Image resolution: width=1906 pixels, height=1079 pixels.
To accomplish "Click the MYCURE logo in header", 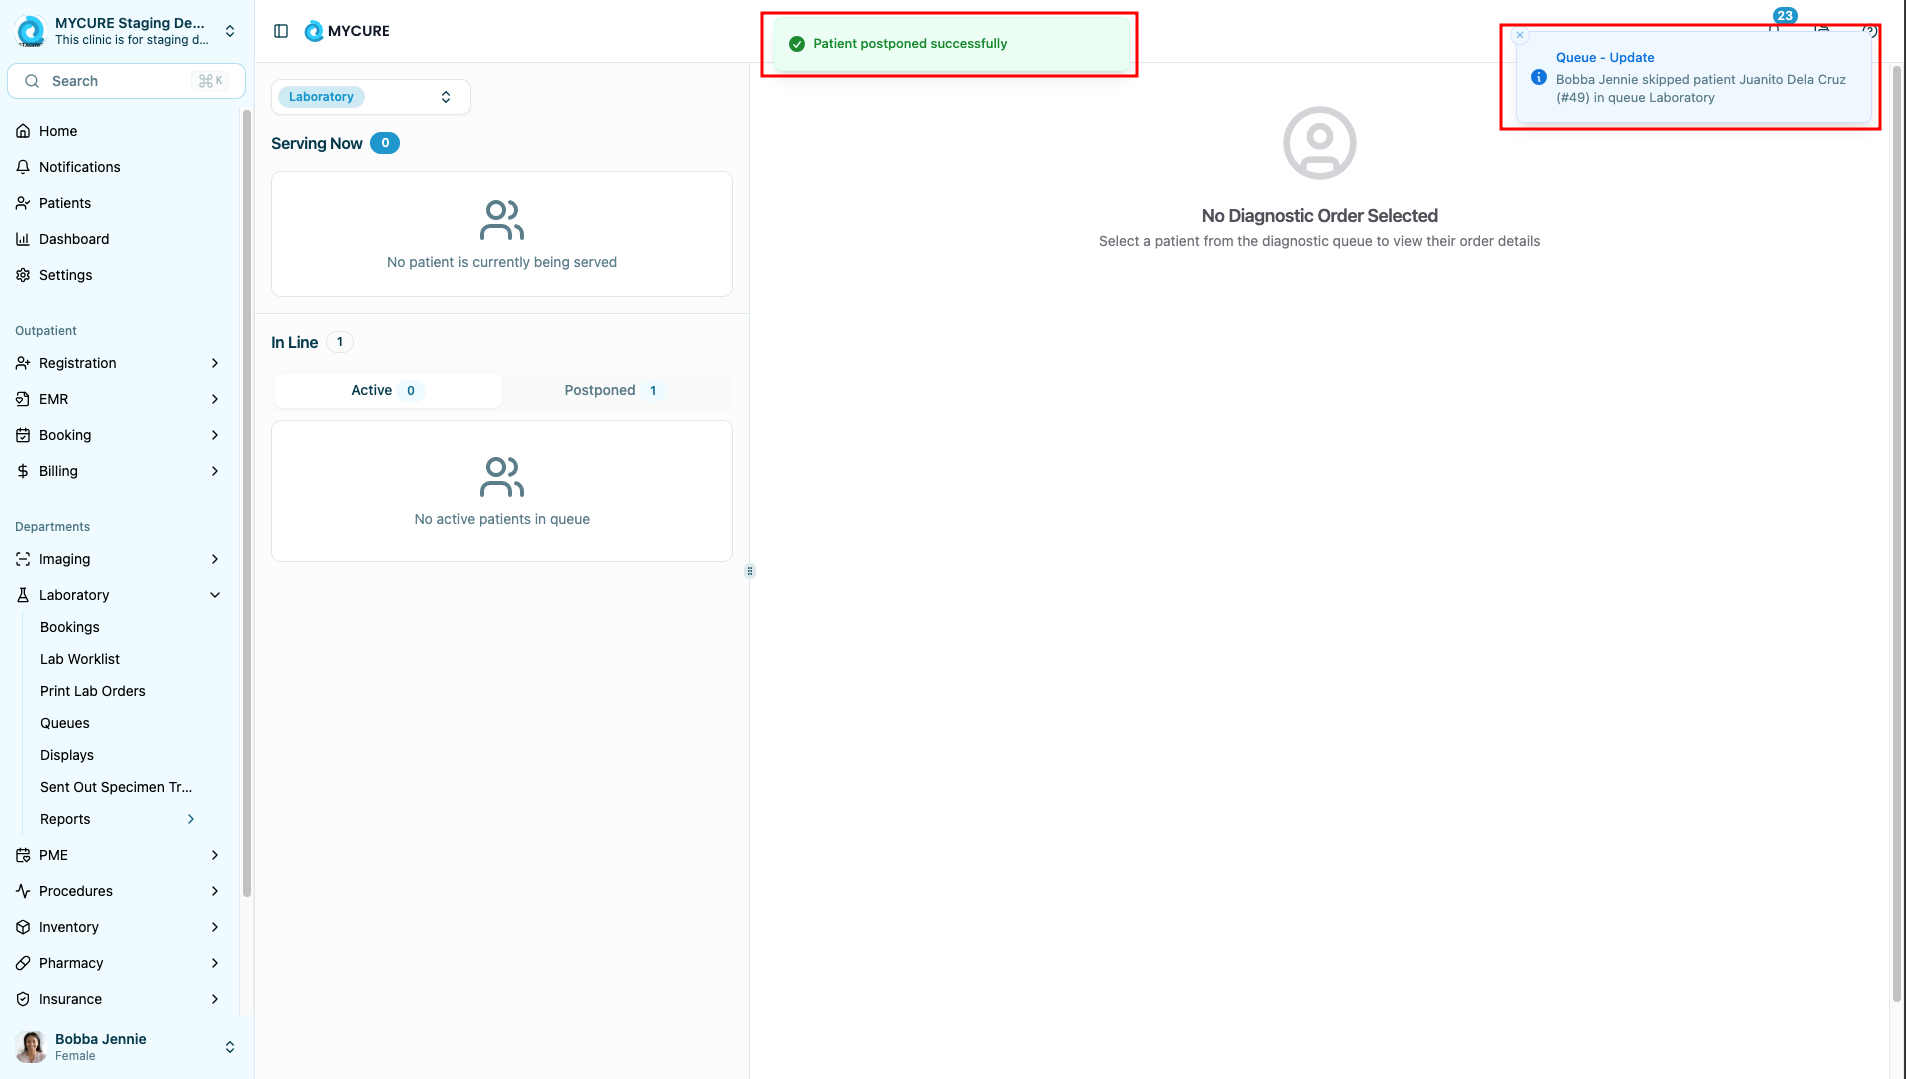I will coord(347,31).
